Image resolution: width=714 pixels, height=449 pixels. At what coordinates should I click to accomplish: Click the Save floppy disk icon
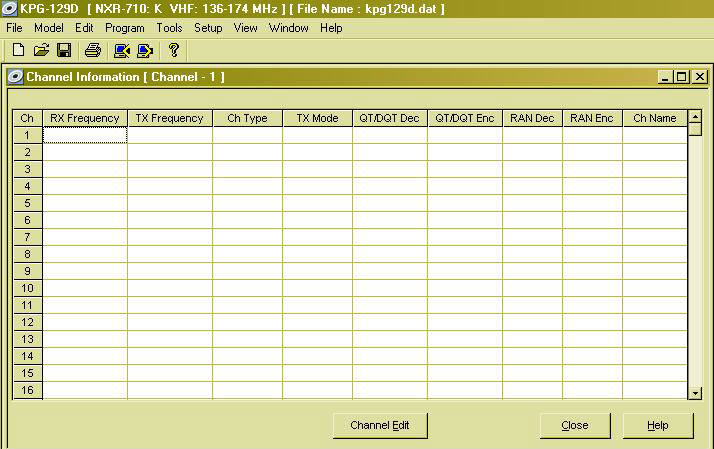tap(64, 50)
